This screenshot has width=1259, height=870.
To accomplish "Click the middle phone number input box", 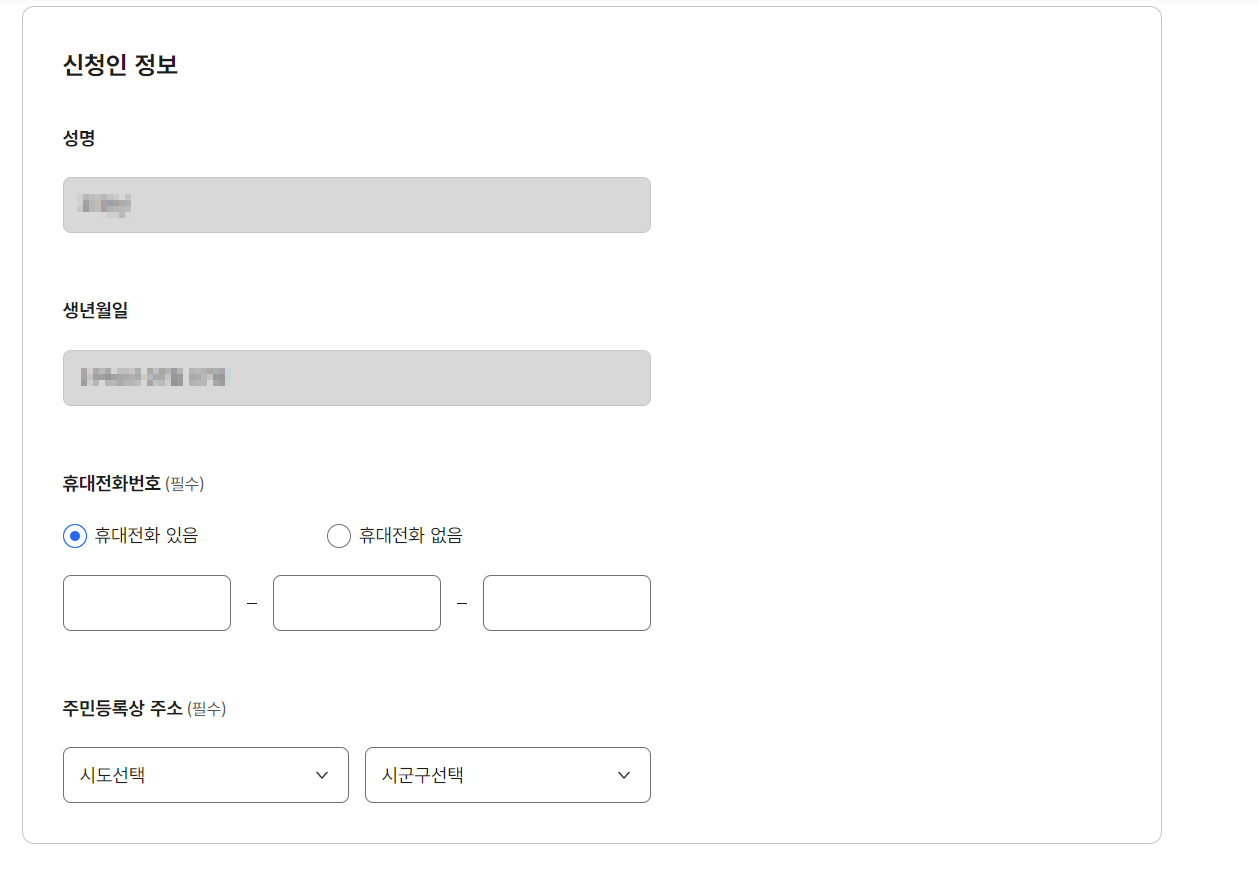I will (x=356, y=603).
